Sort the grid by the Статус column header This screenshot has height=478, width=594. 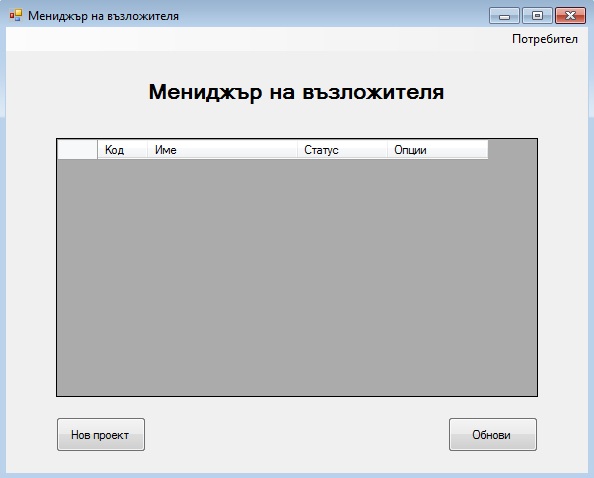(x=342, y=150)
